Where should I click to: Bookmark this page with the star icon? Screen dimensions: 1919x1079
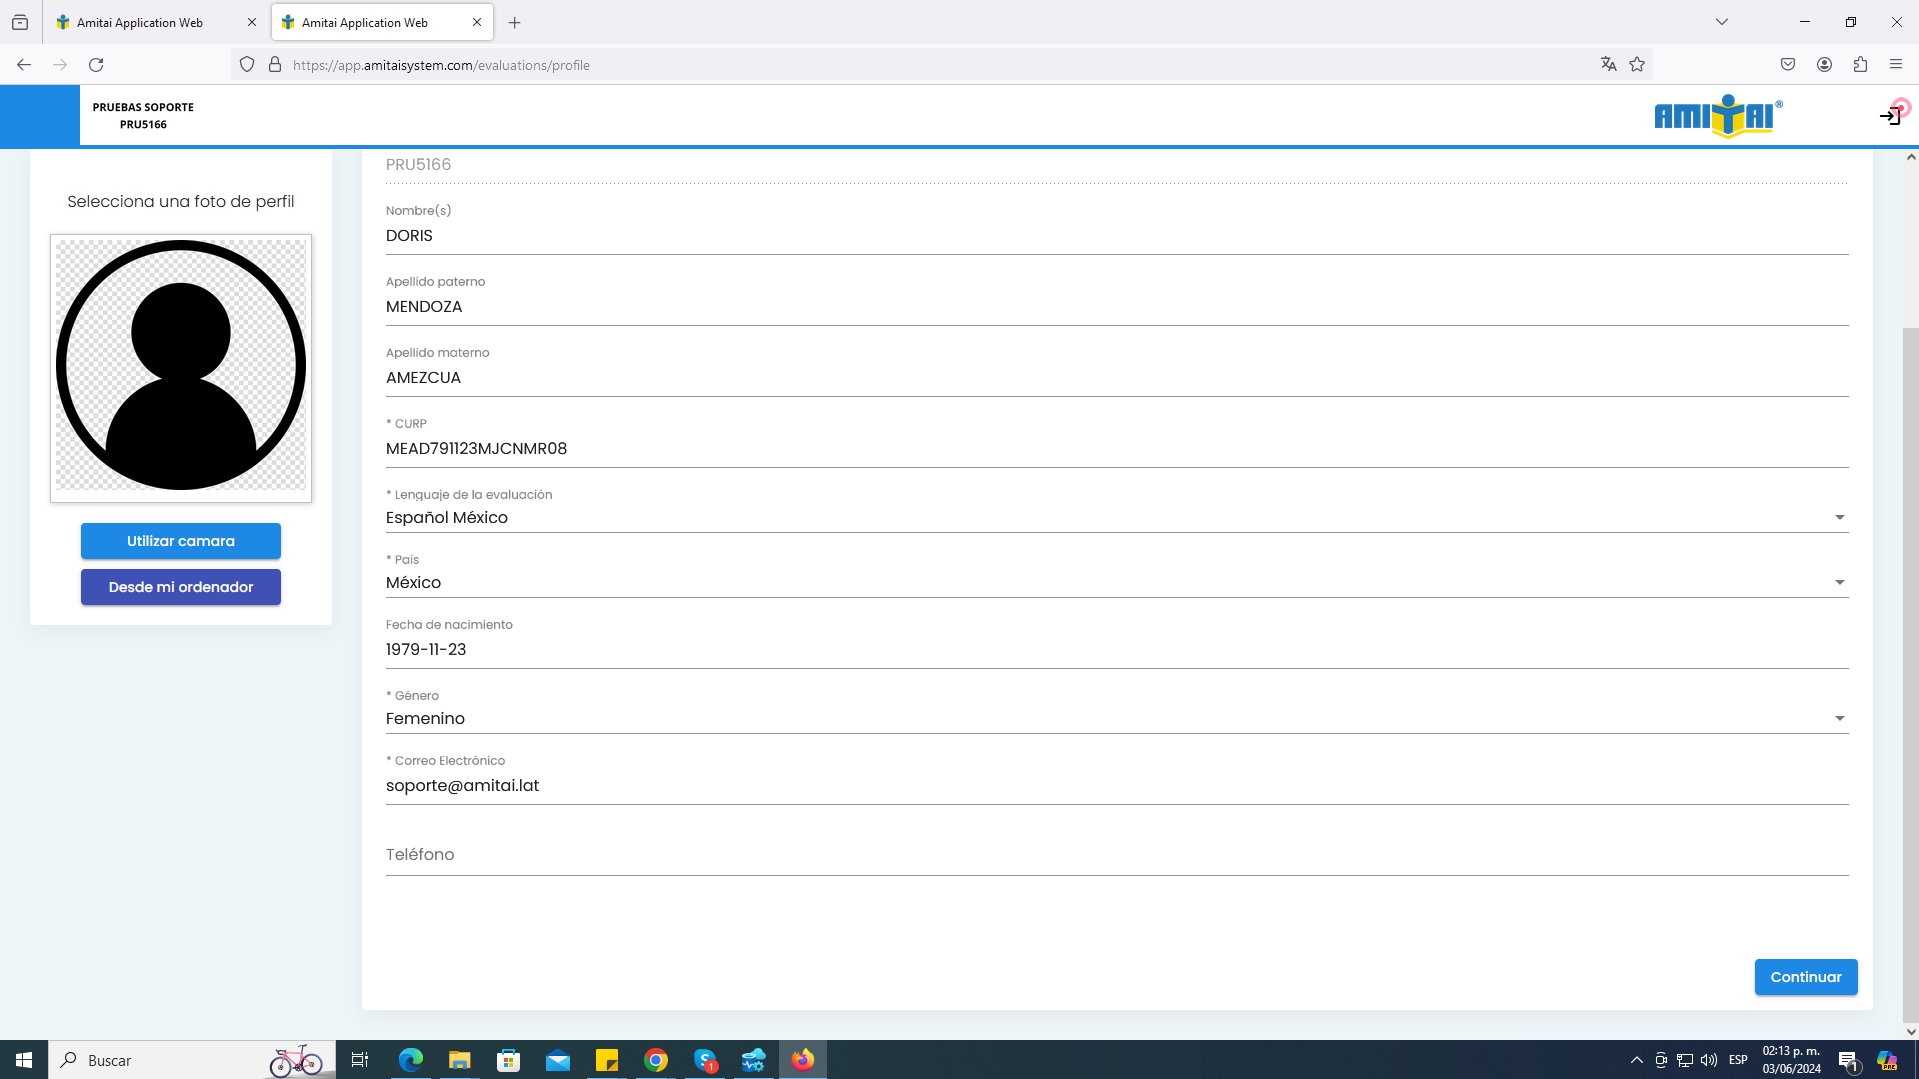(1637, 65)
